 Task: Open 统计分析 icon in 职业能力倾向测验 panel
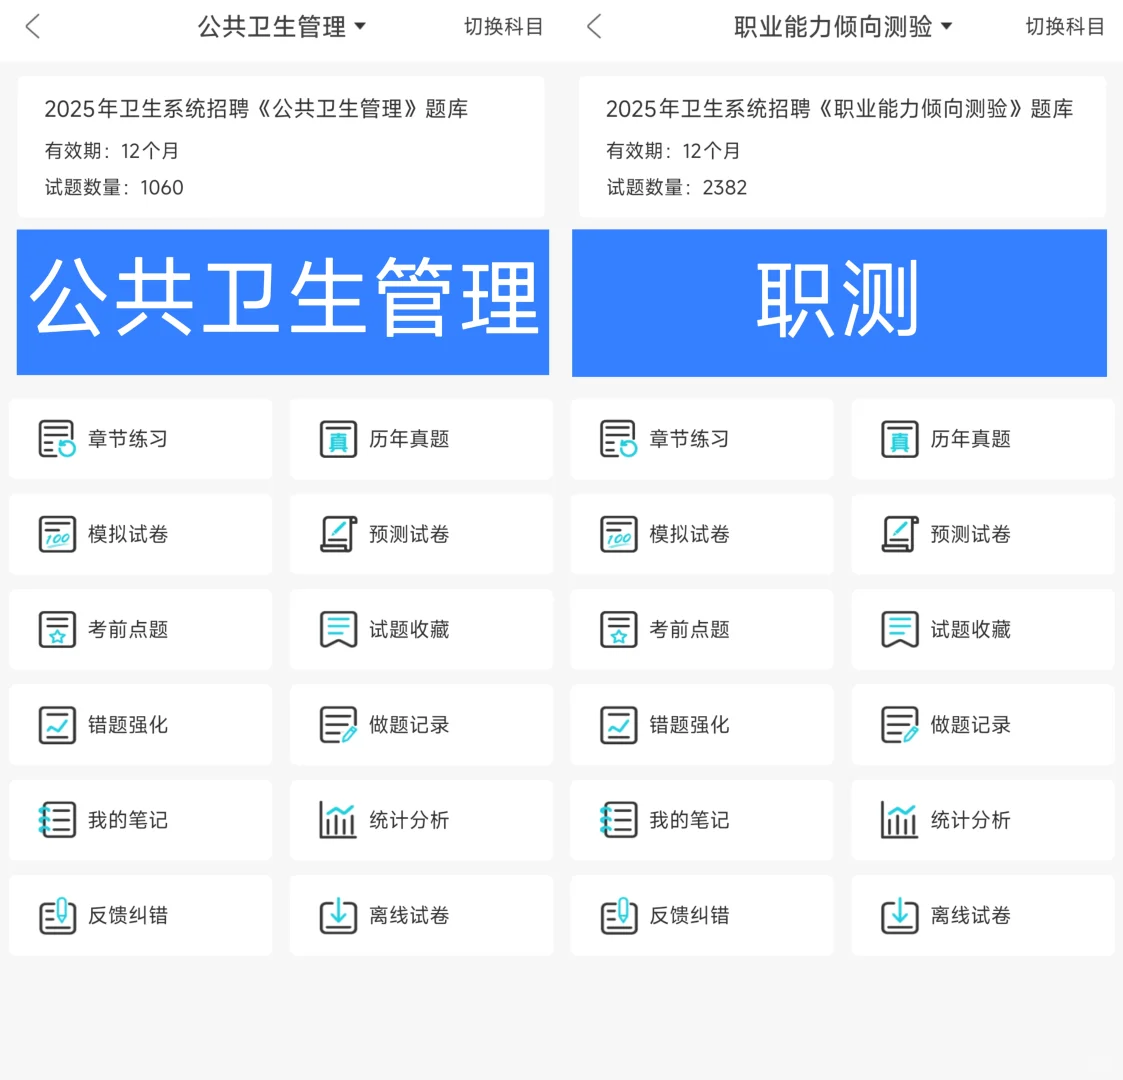[x=900, y=819]
